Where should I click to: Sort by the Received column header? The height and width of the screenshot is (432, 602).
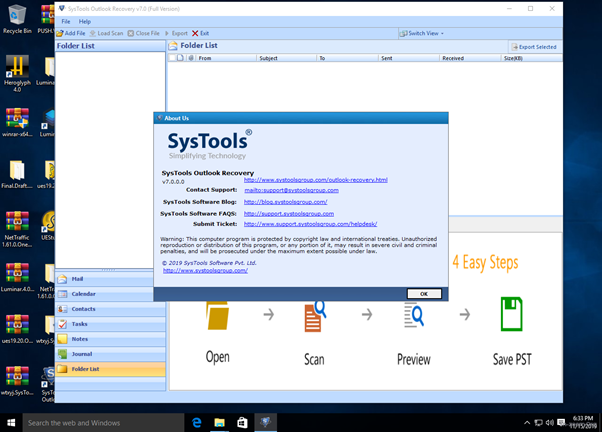tap(470, 58)
